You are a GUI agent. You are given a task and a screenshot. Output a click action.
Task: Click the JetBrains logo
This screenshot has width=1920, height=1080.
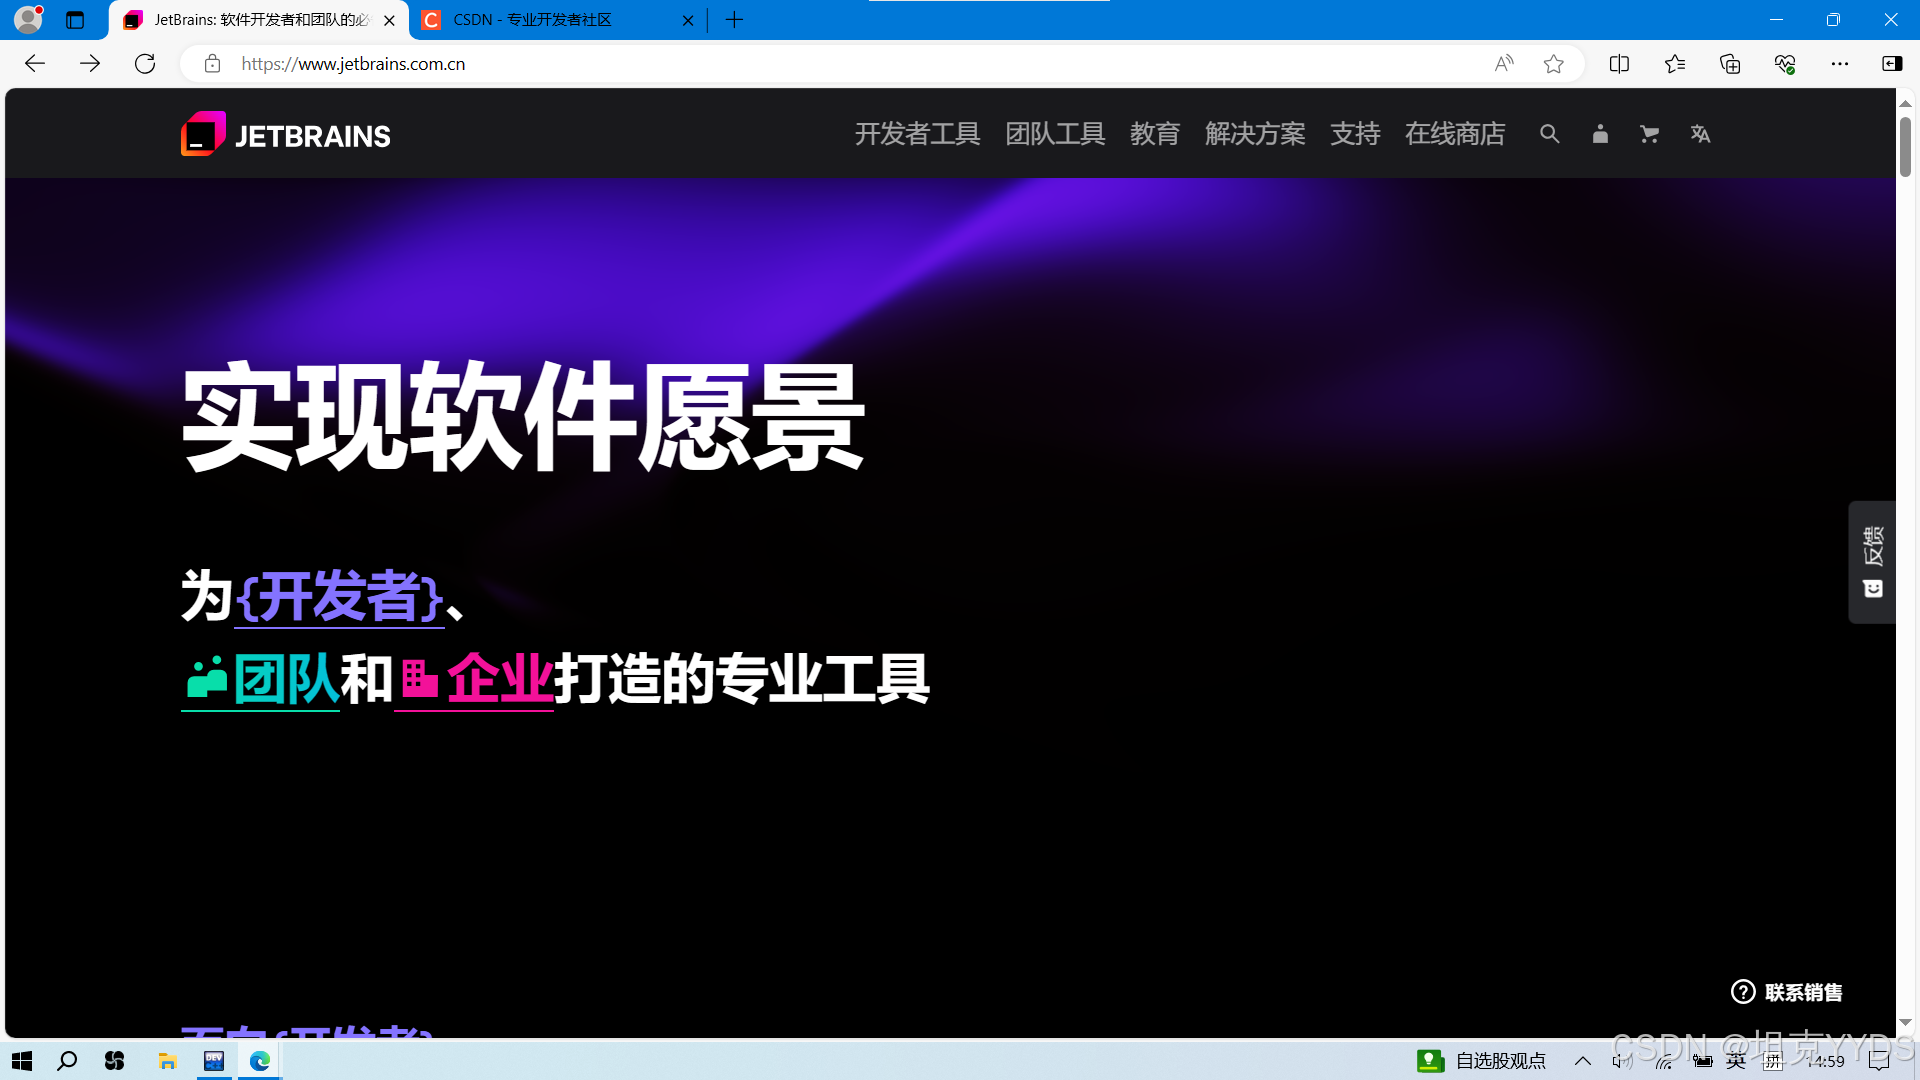coord(286,134)
